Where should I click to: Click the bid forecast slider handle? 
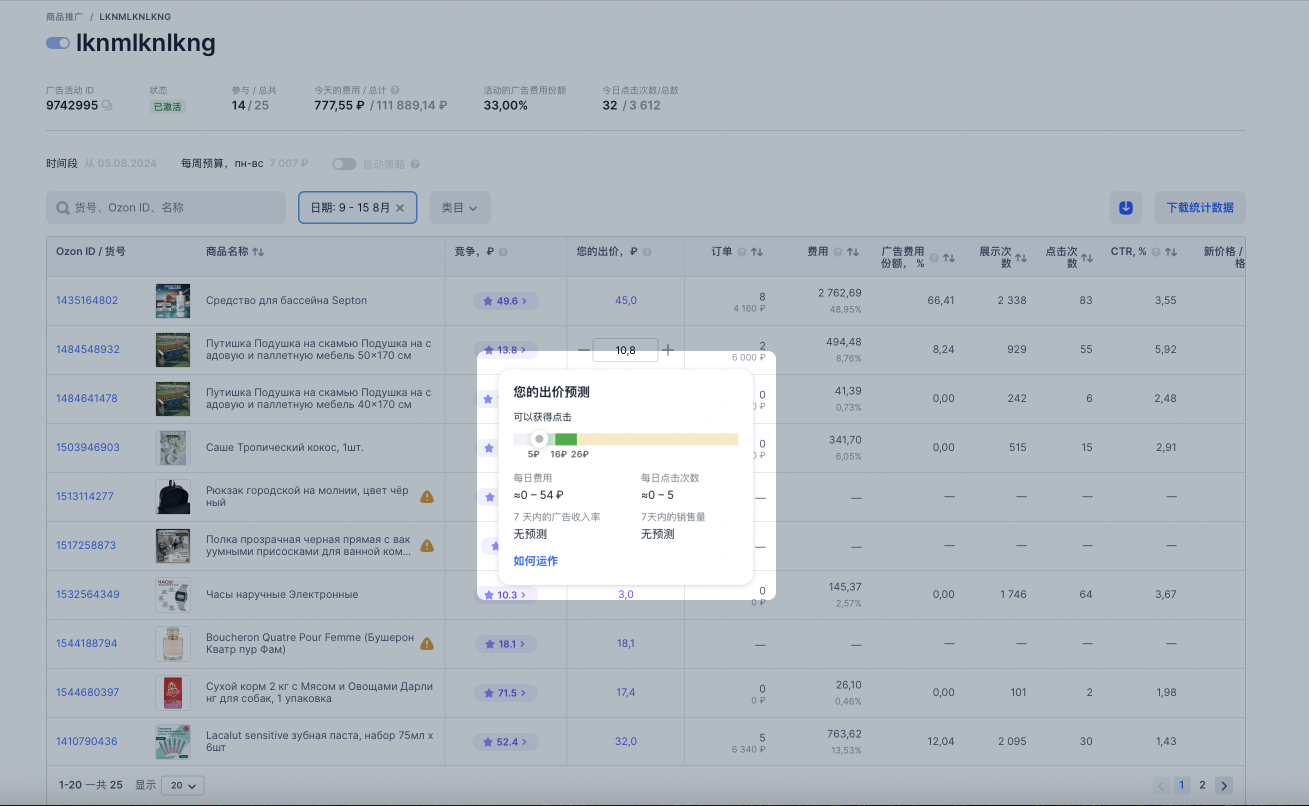tap(539, 439)
